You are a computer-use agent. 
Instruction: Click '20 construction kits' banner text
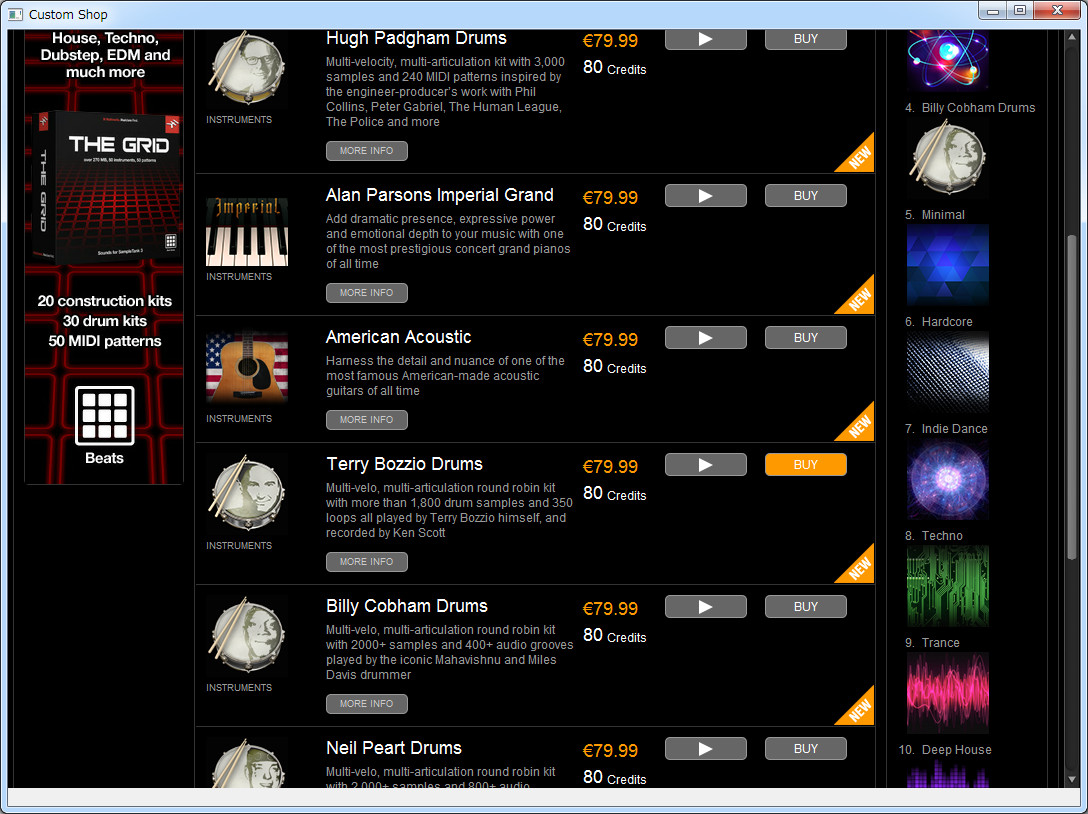pos(105,300)
